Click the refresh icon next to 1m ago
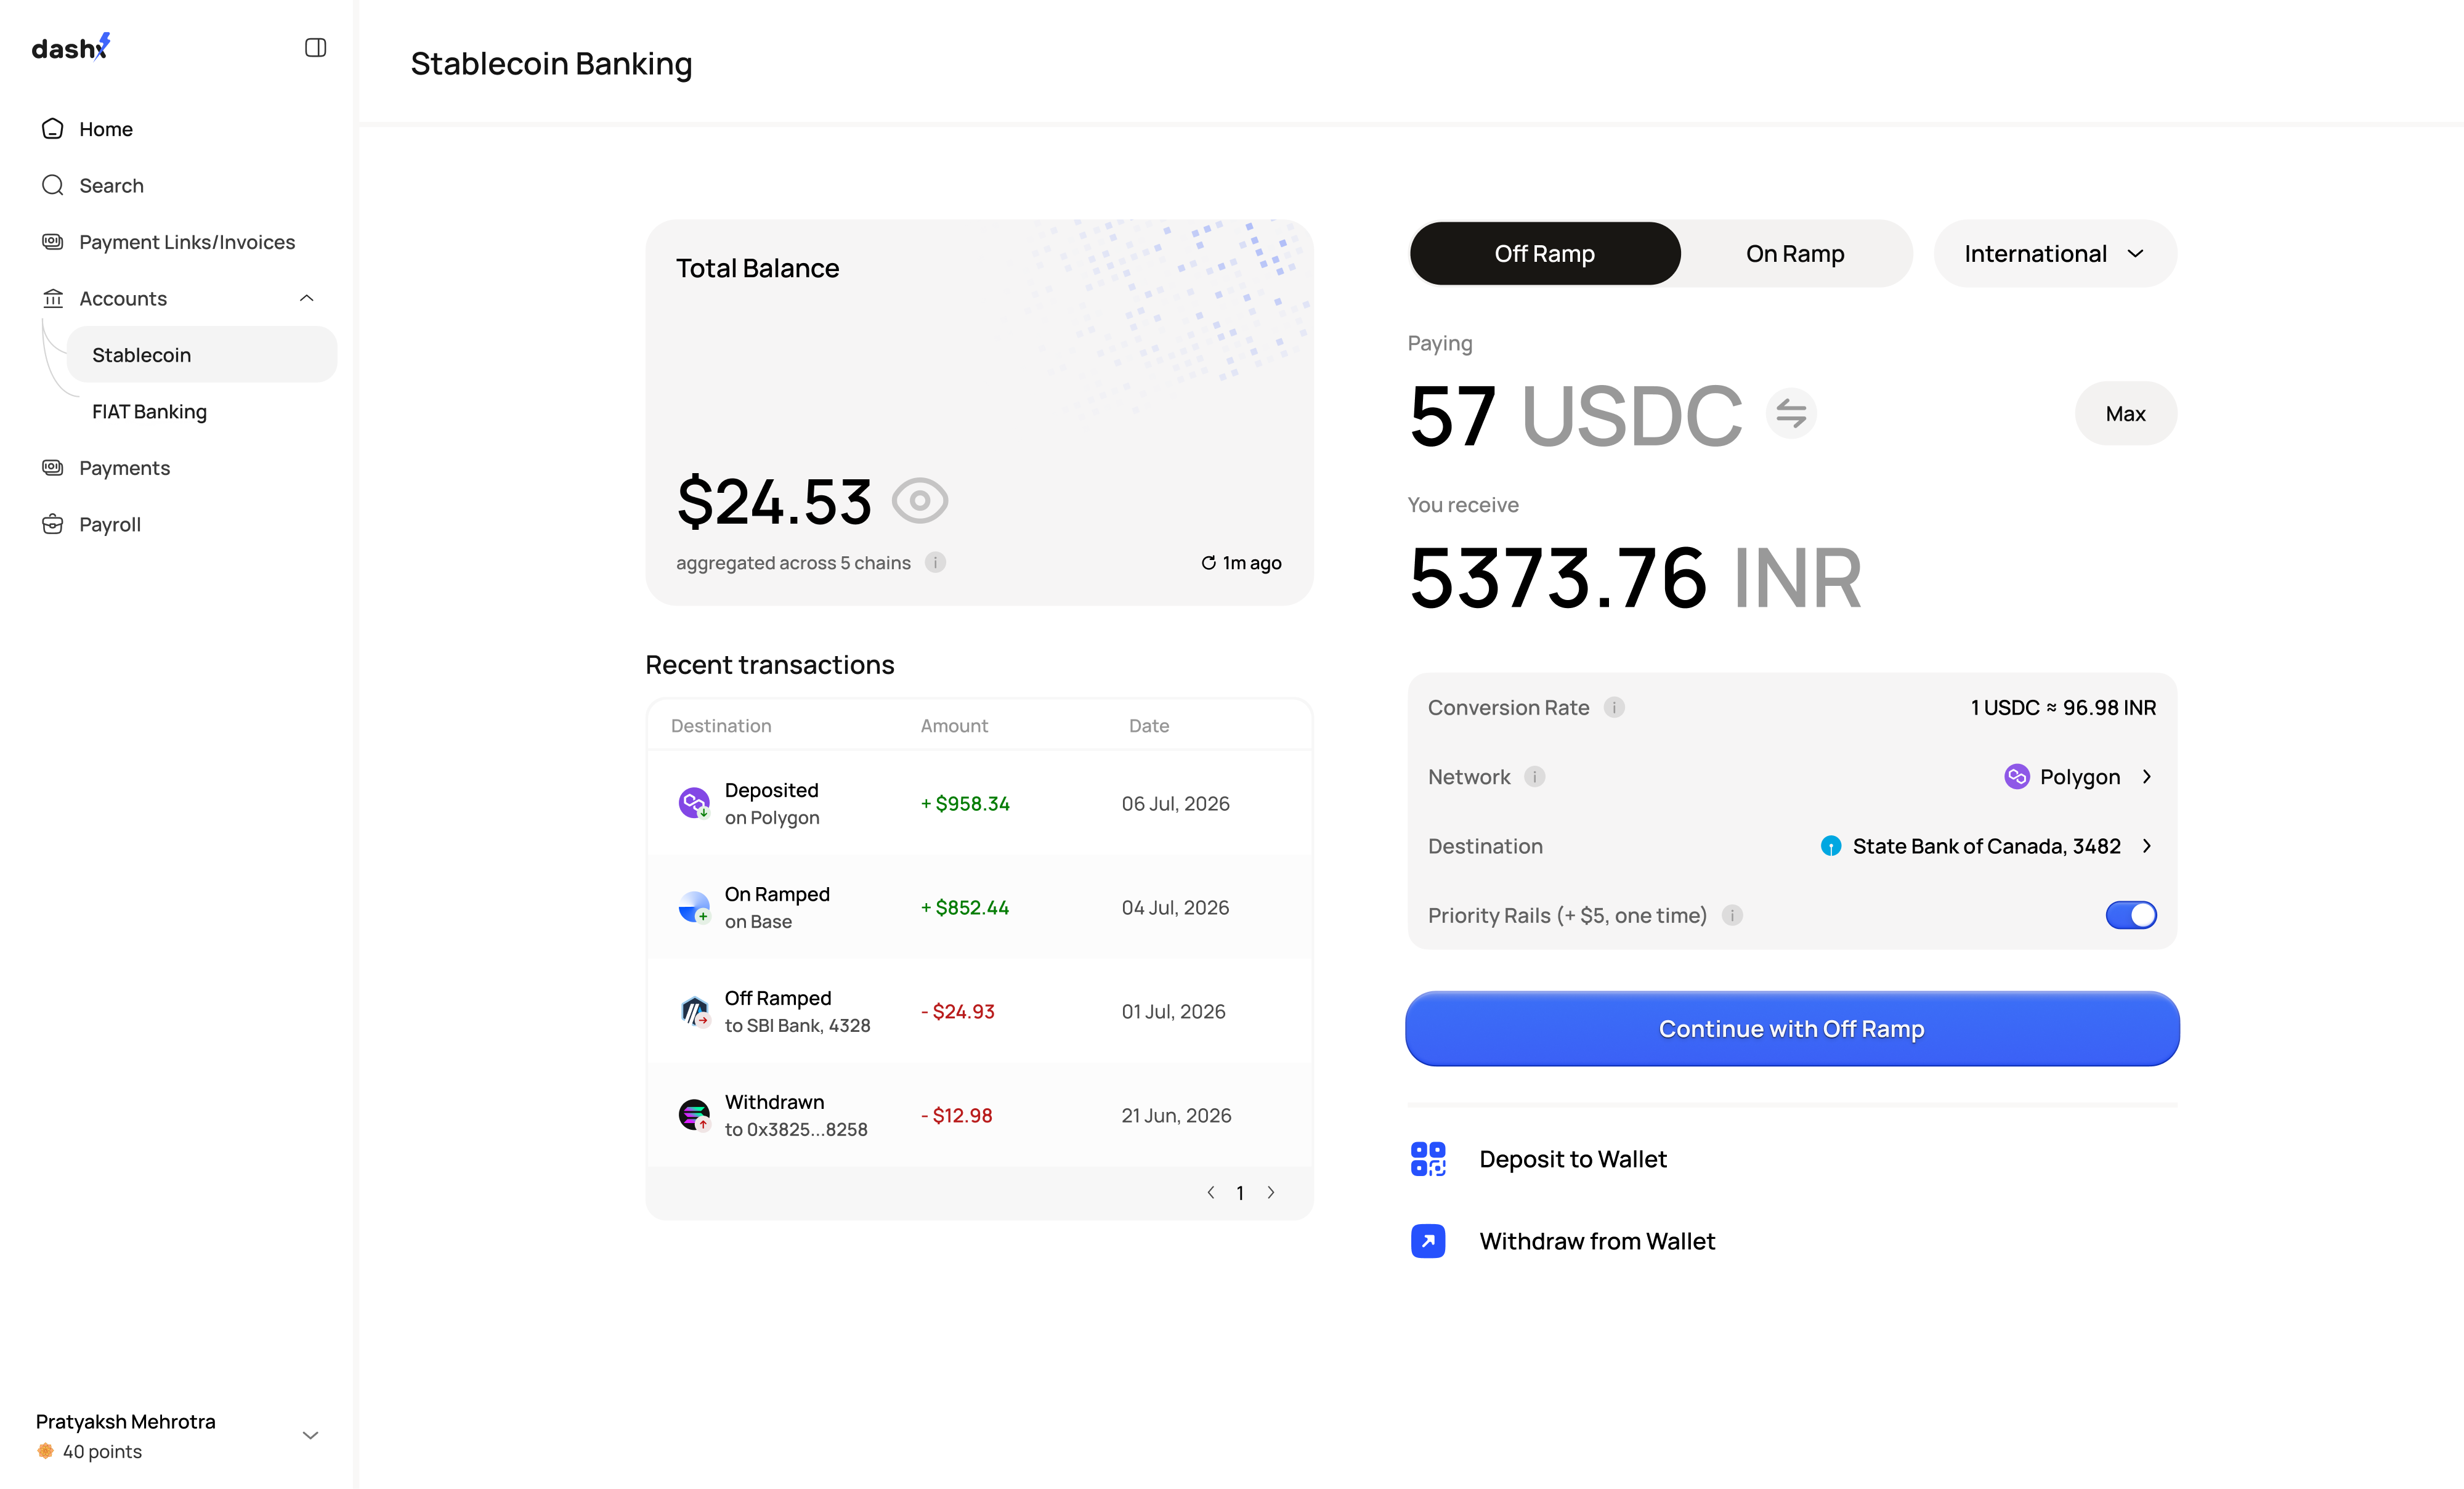 (x=1208, y=563)
